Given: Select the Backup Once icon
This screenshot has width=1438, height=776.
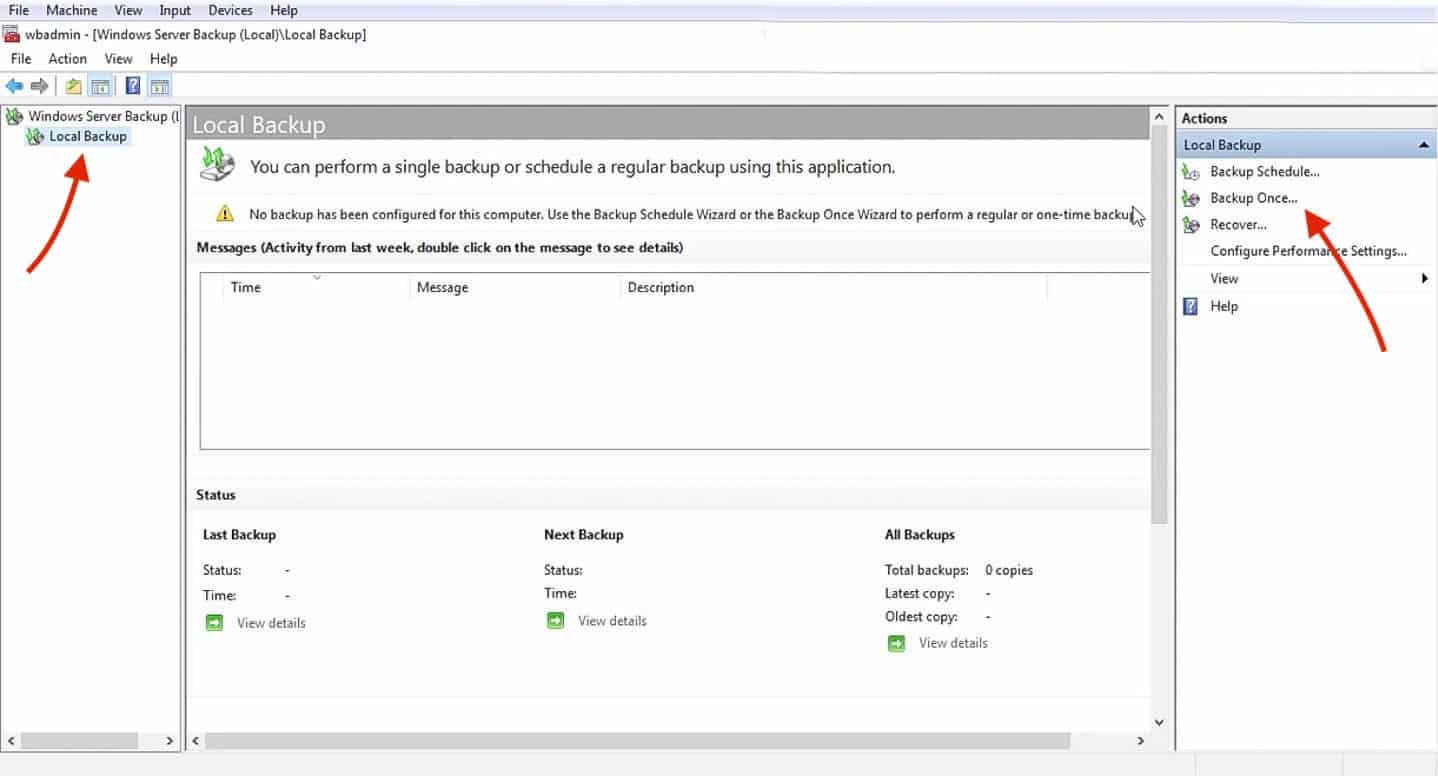Looking at the screenshot, I should pyautogui.click(x=1191, y=198).
